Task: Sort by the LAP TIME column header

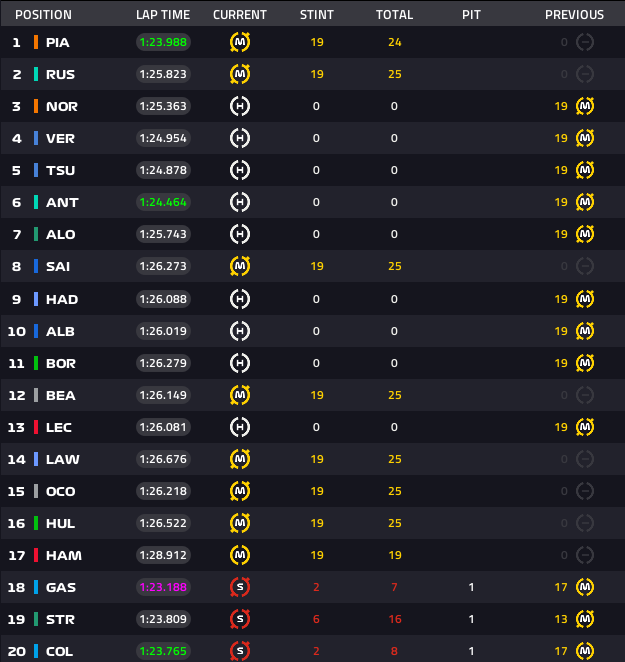Action: pyautogui.click(x=163, y=15)
